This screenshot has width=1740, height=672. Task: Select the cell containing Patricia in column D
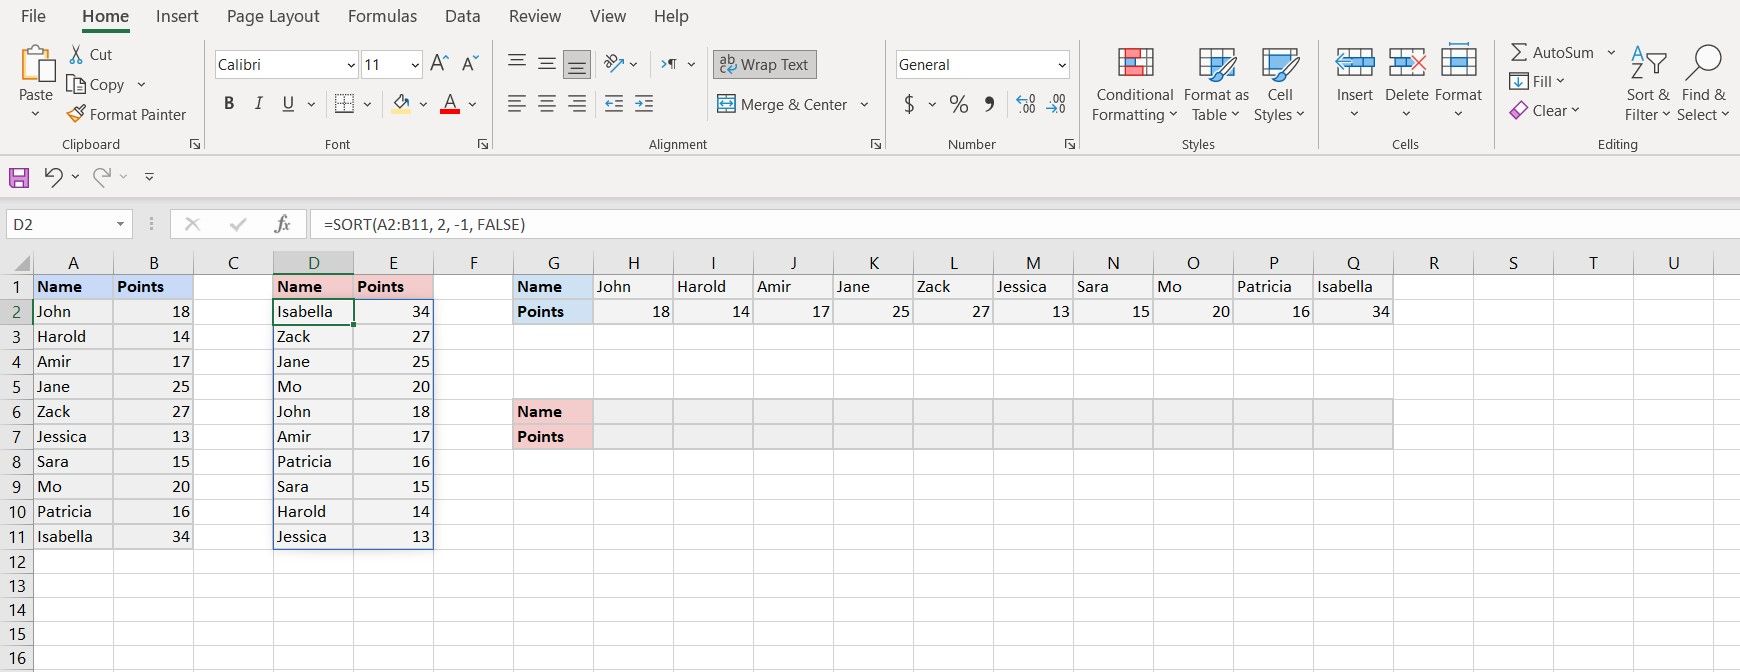pos(313,461)
